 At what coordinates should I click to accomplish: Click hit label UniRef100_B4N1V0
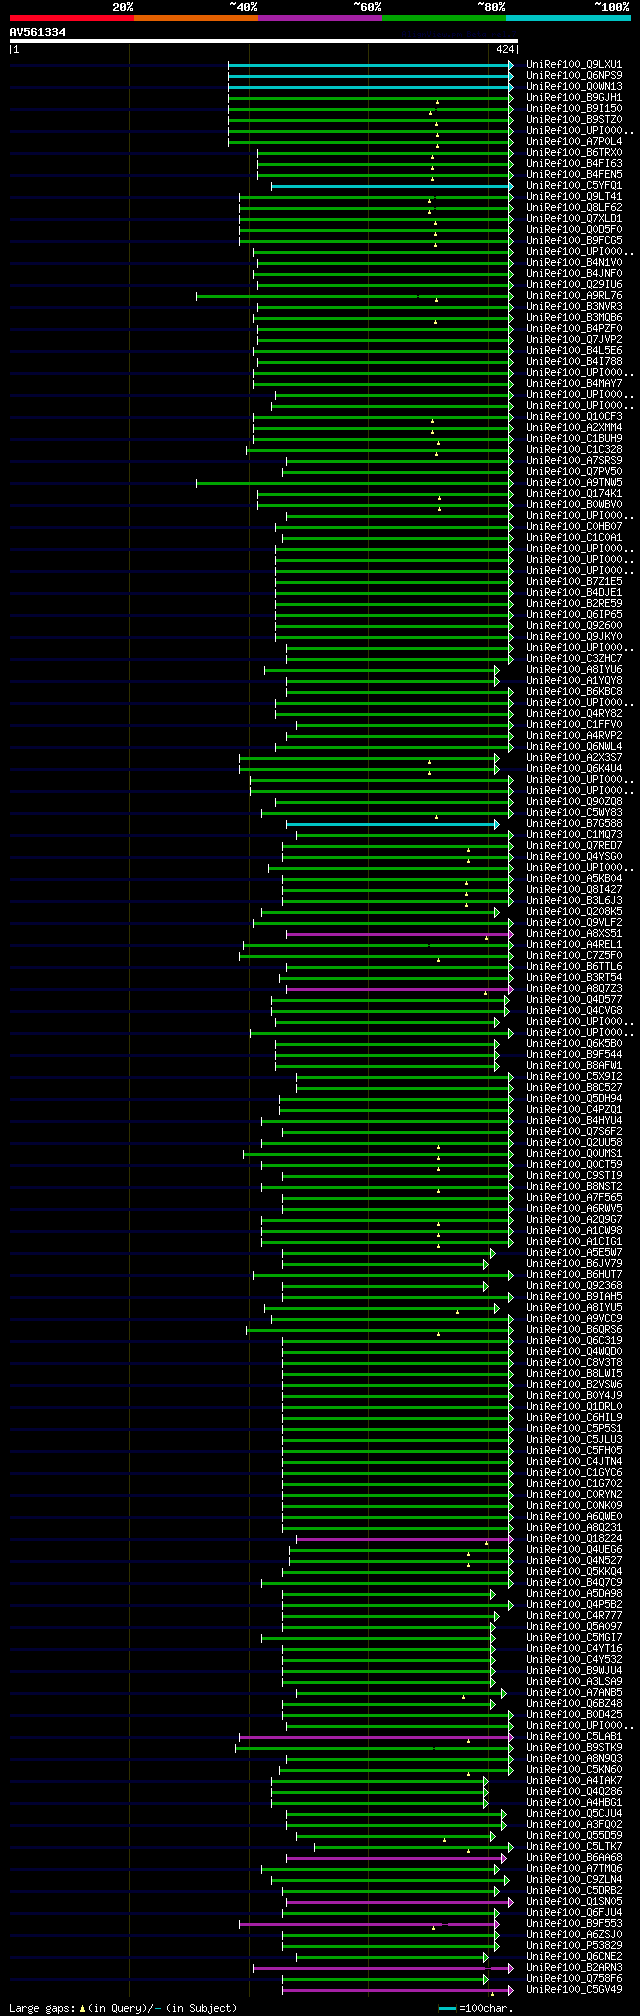pyautogui.click(x=574, y=262)
